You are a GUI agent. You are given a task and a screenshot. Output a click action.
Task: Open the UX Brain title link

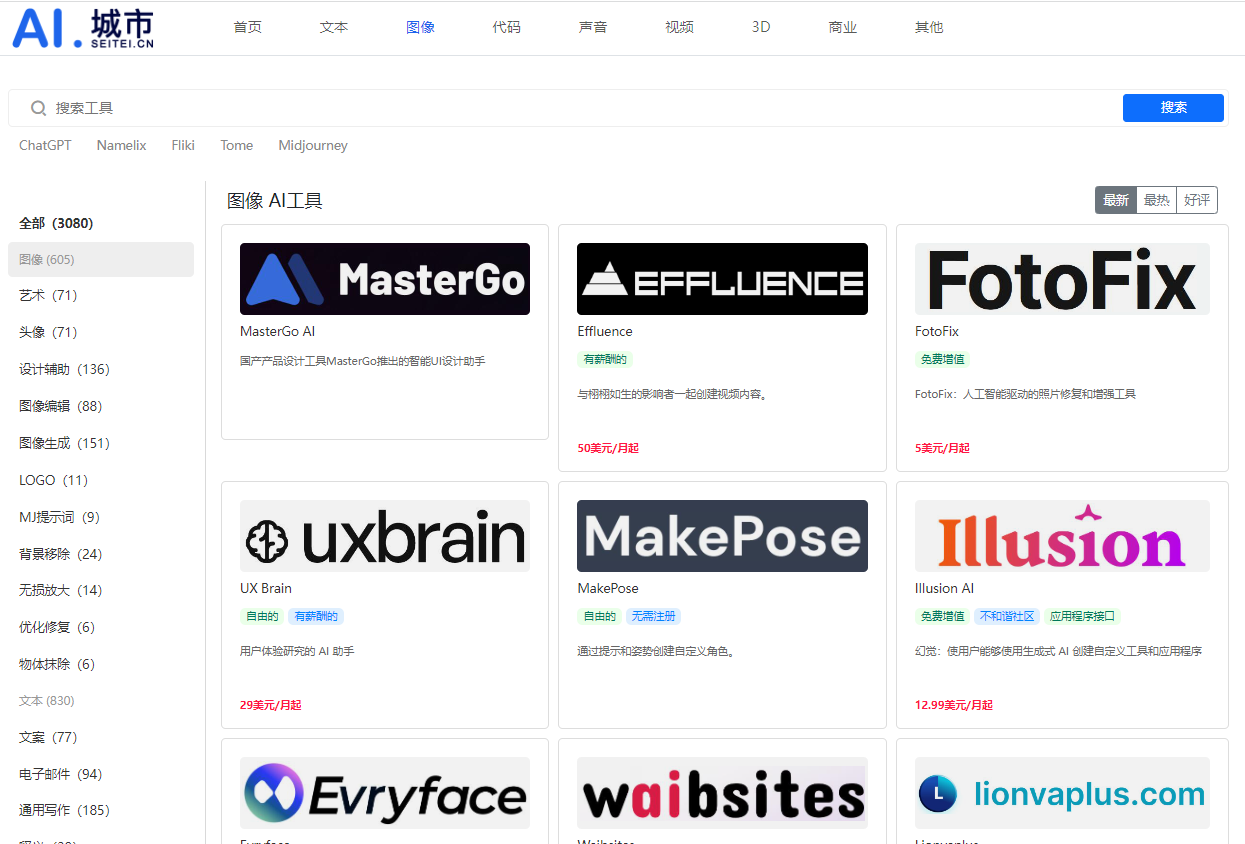tap(266, 588)
